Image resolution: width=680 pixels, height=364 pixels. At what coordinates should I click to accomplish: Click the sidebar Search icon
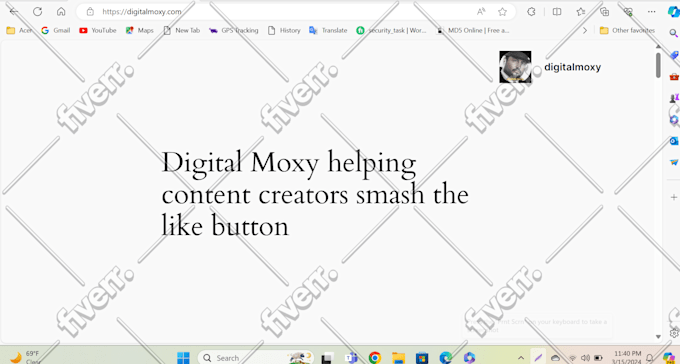[673, 33]
